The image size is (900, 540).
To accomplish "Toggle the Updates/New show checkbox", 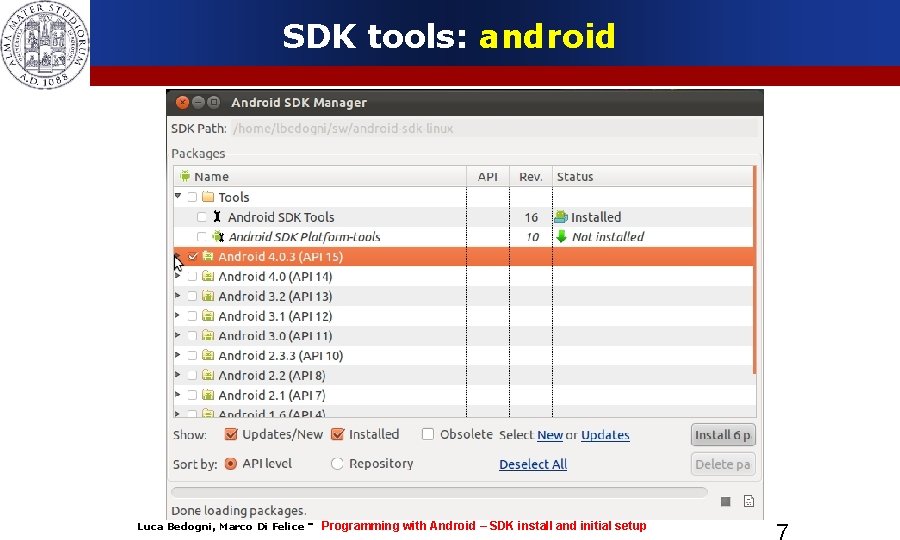I will (231, 434).
